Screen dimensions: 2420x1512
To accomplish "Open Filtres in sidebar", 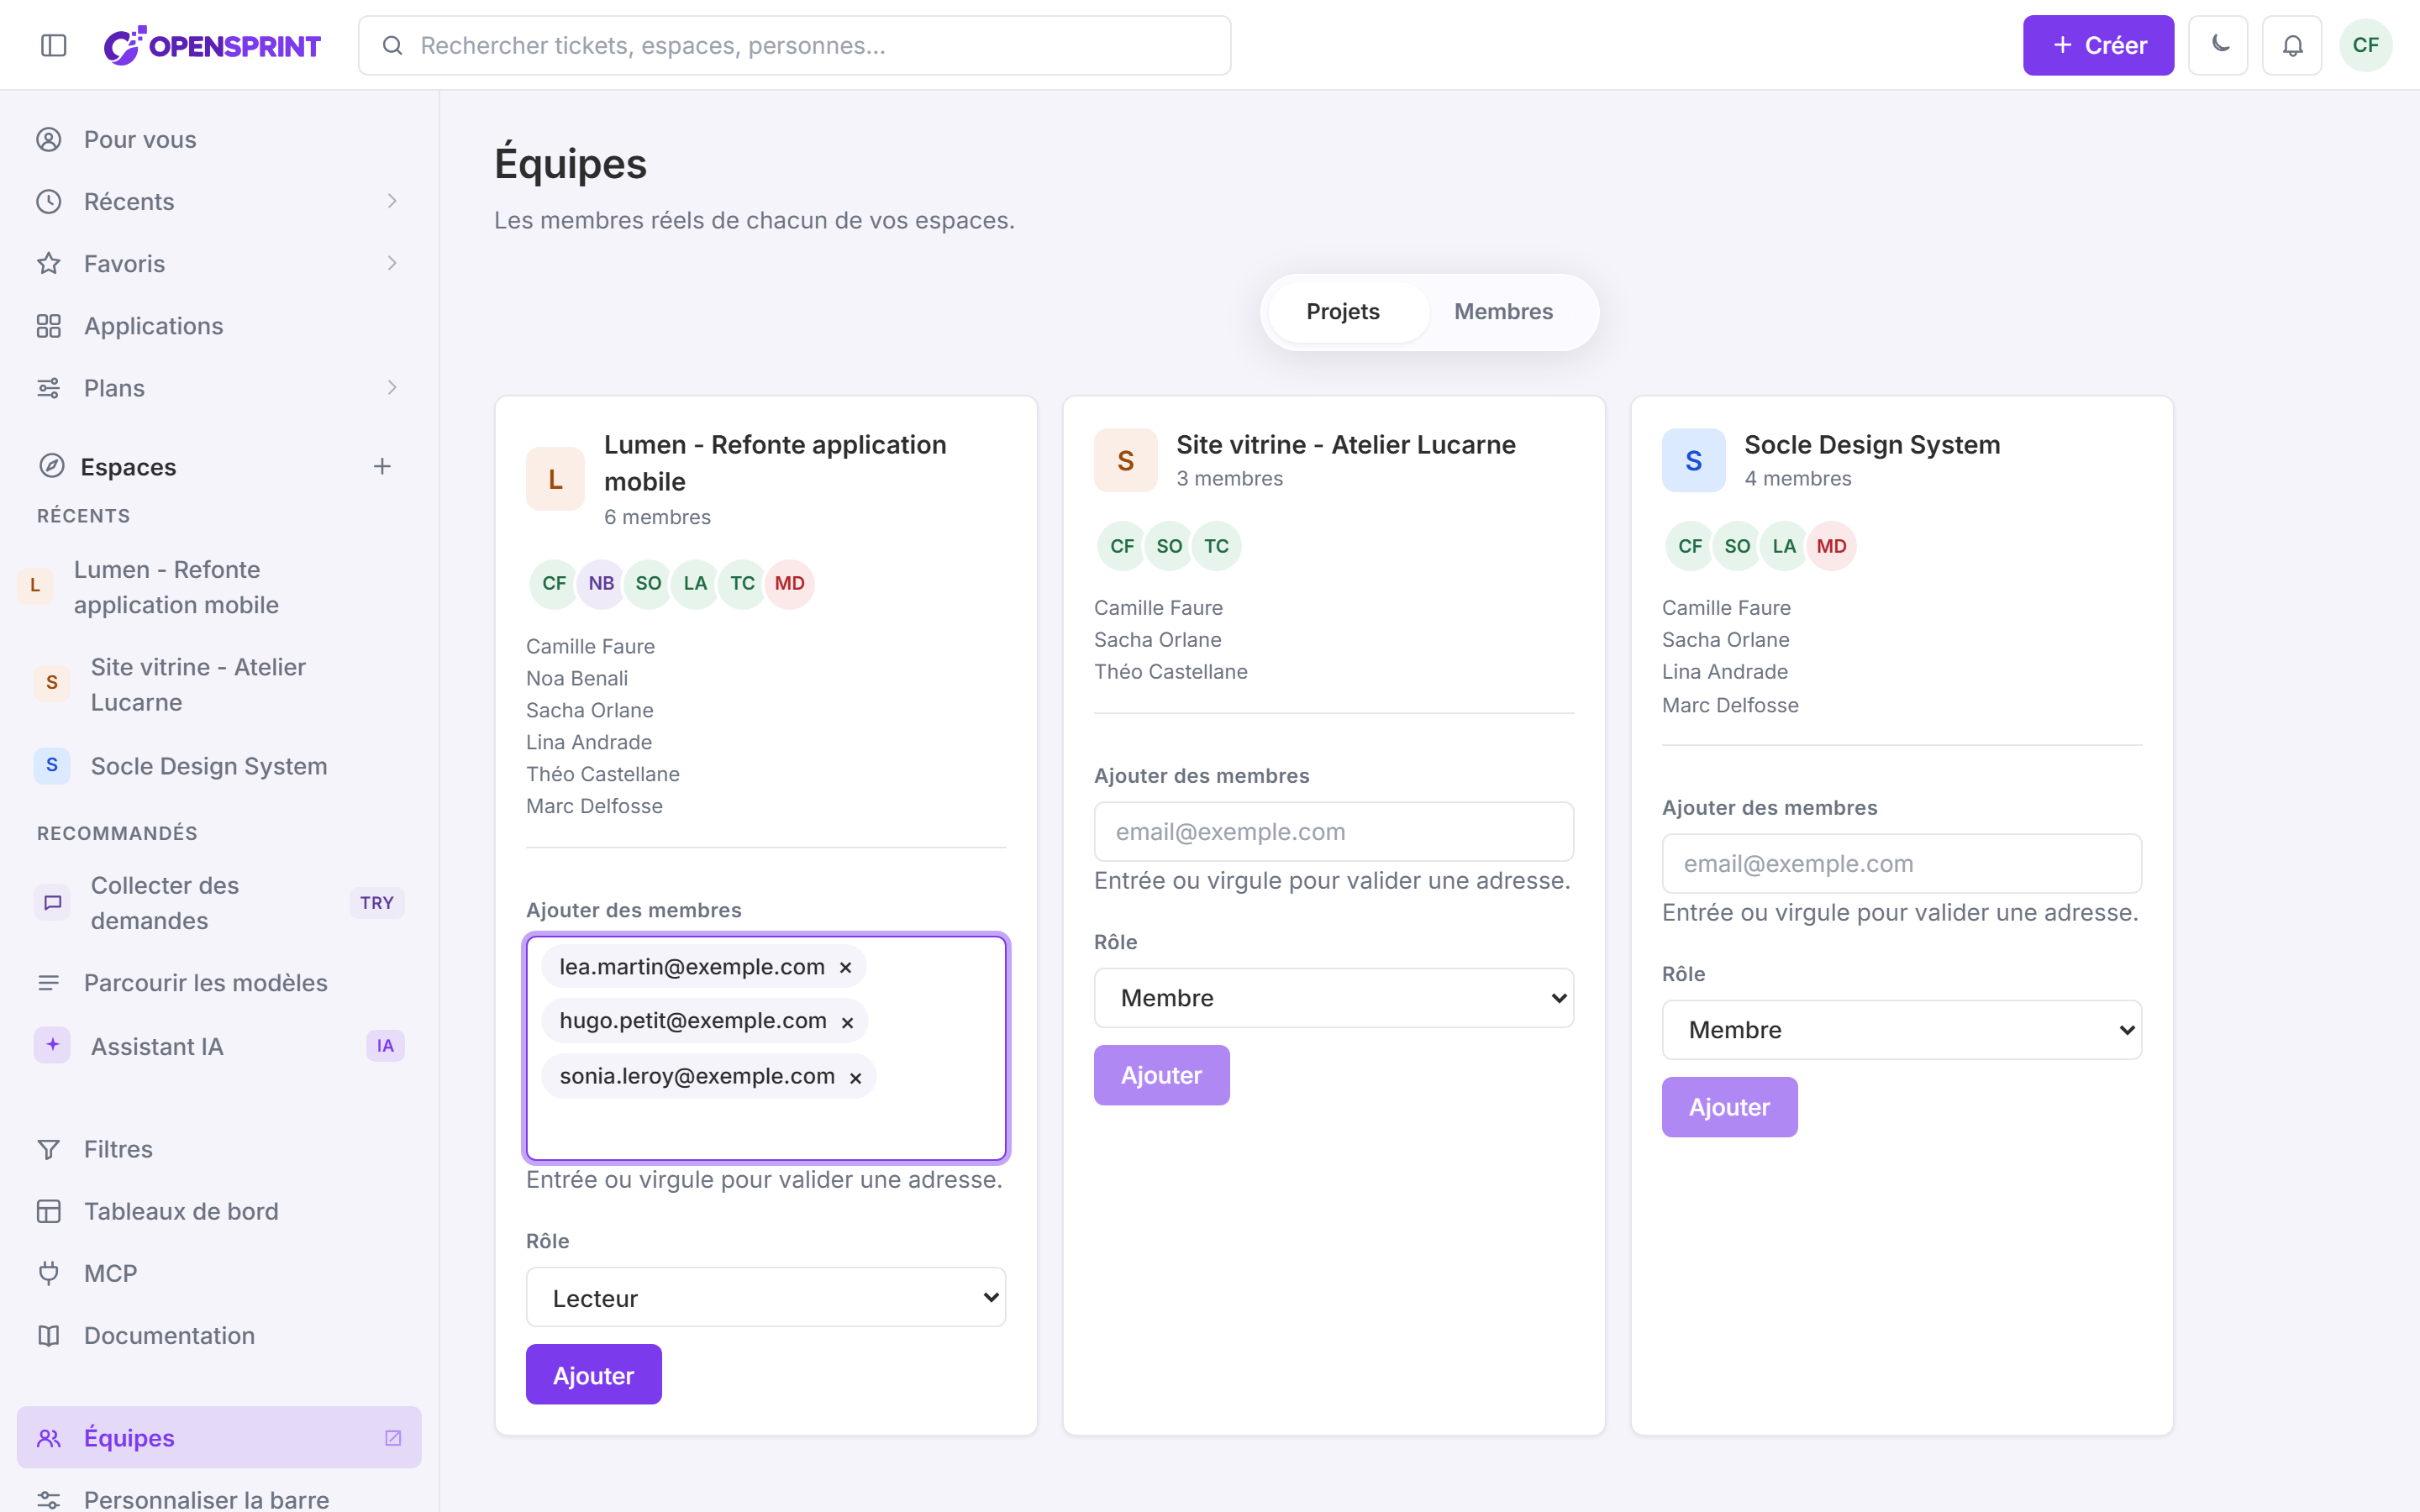I will (x=219, y=1149).
